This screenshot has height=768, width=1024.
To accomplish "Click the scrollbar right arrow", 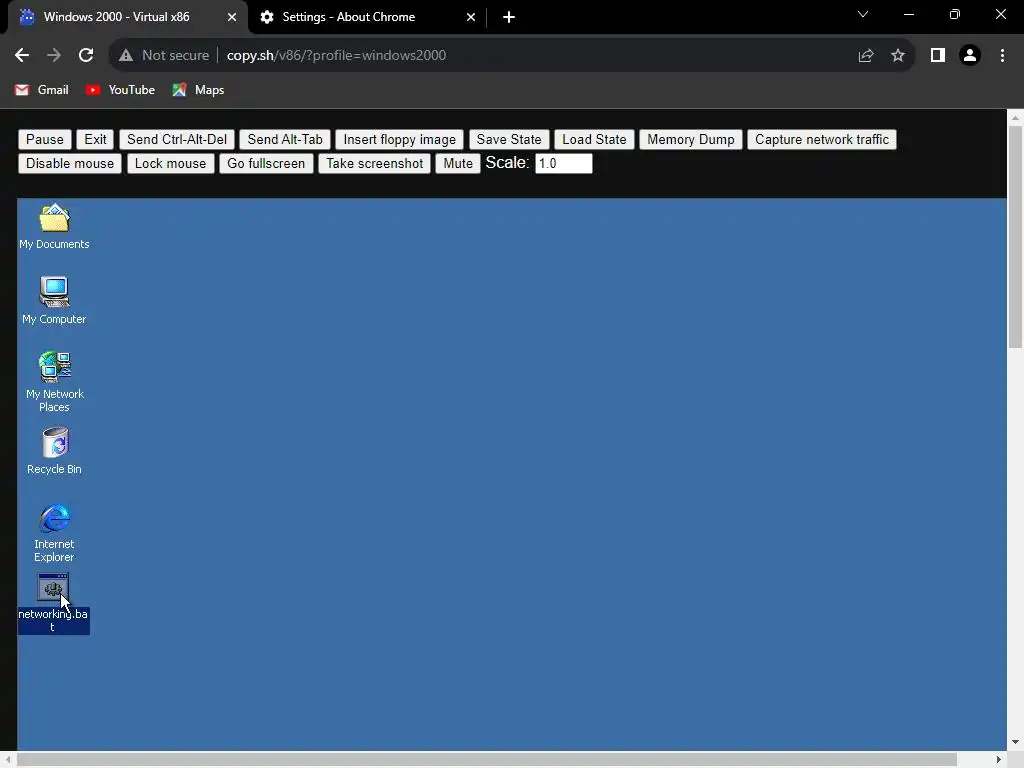I will [999, 760].
